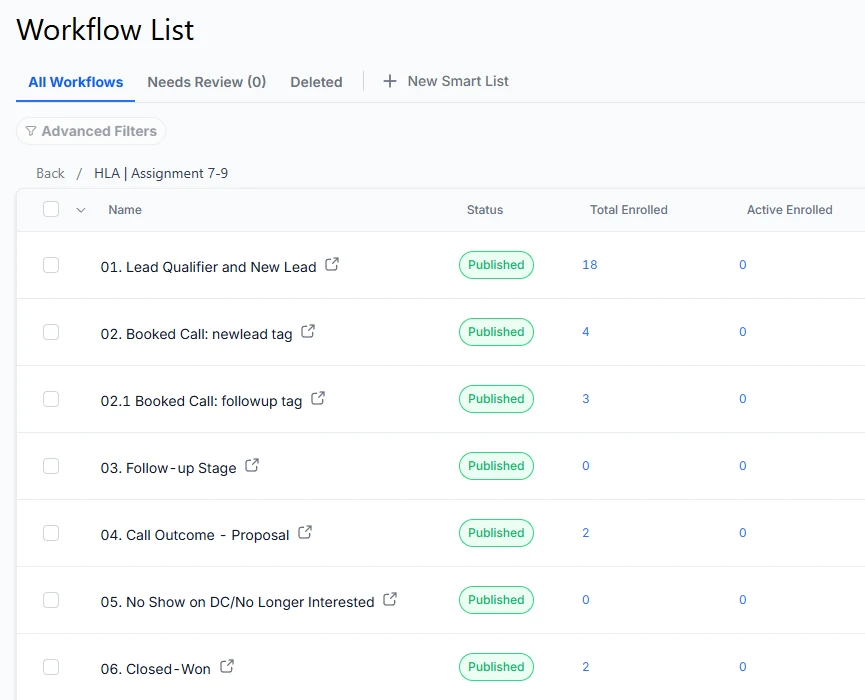
Task: Click the funnel icon in Advanced Filters
Action: [31, 131]
